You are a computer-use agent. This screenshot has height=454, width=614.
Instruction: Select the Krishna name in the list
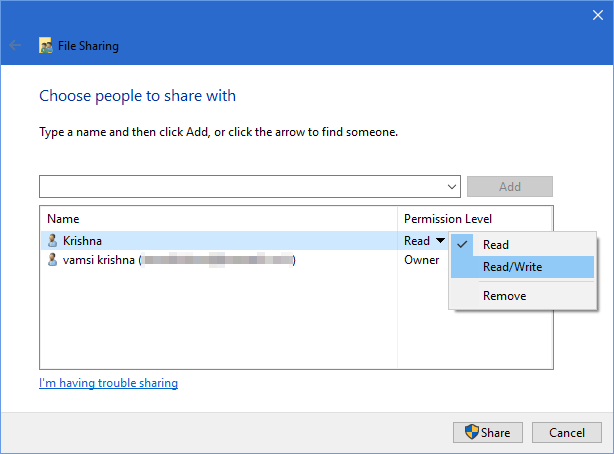click(82, 240)
